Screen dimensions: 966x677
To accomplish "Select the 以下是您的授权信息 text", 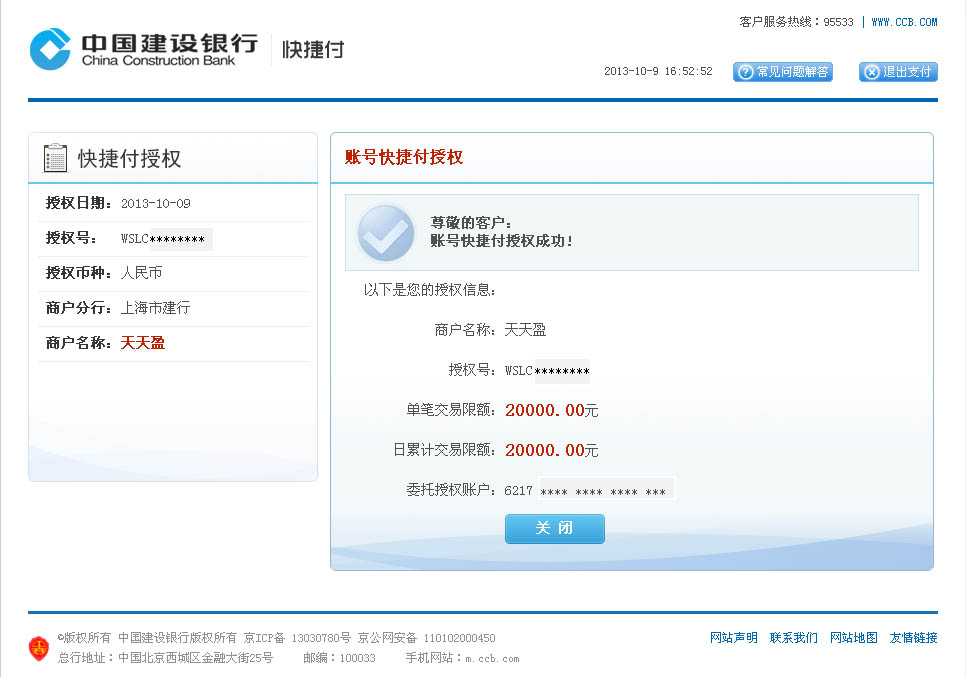I will coord(429,290).
